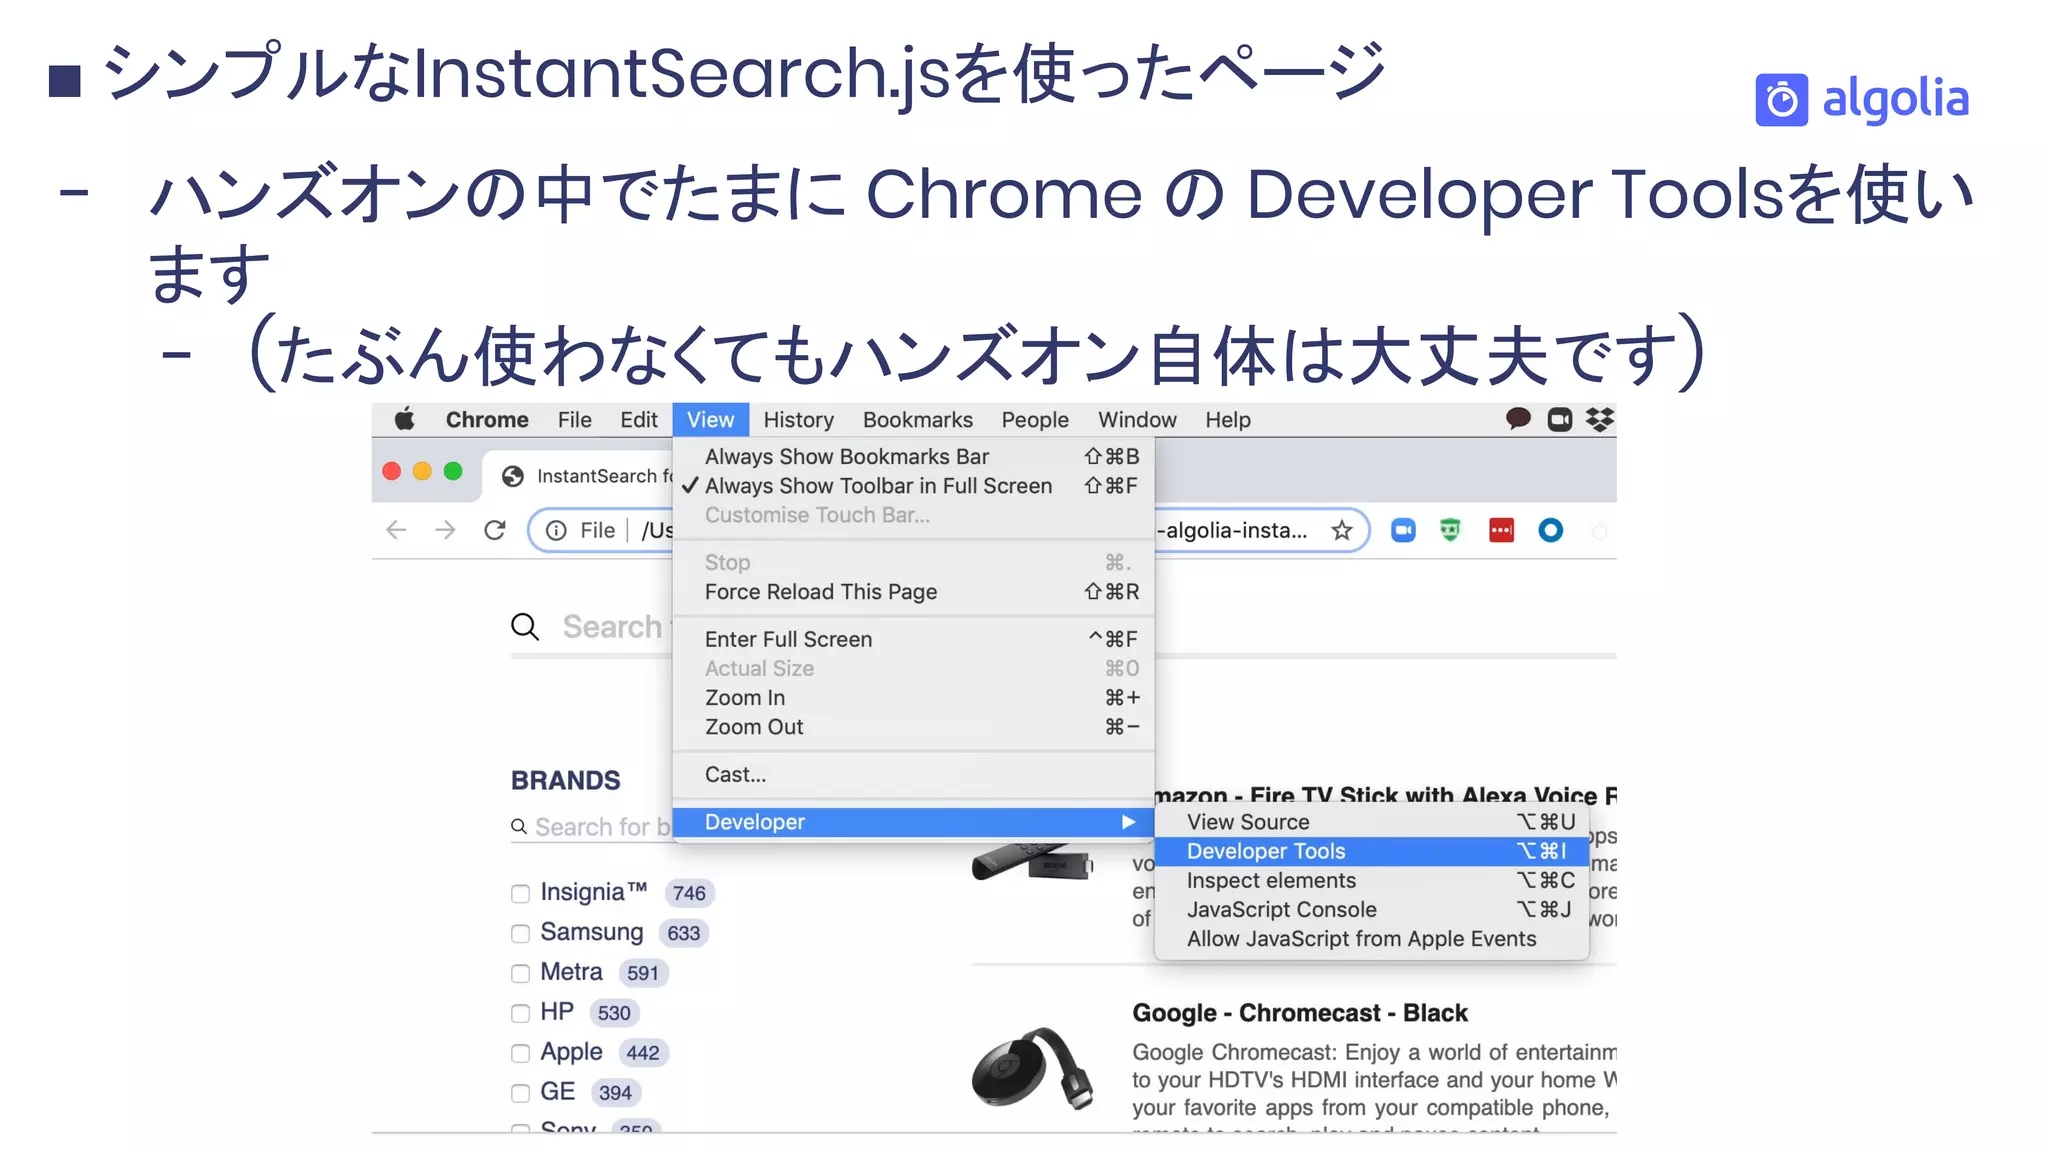Open the Window menu
The image size is (2048, 1152).
pos(1137,420)
